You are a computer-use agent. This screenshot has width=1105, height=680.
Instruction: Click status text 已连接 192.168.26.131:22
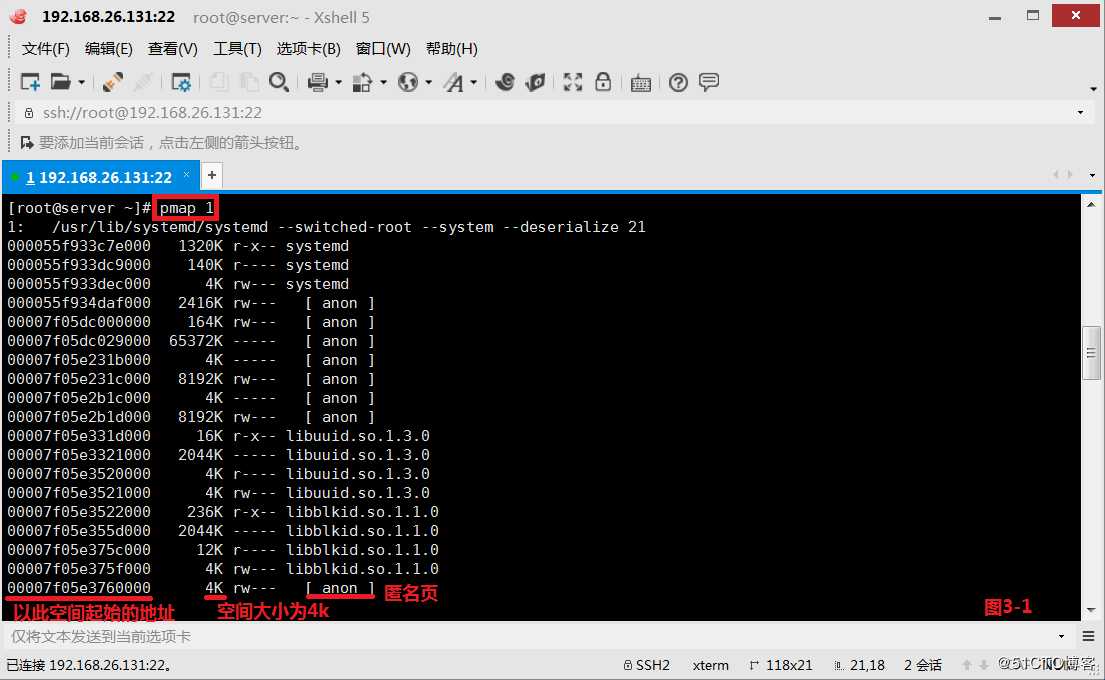pos(89,664)
